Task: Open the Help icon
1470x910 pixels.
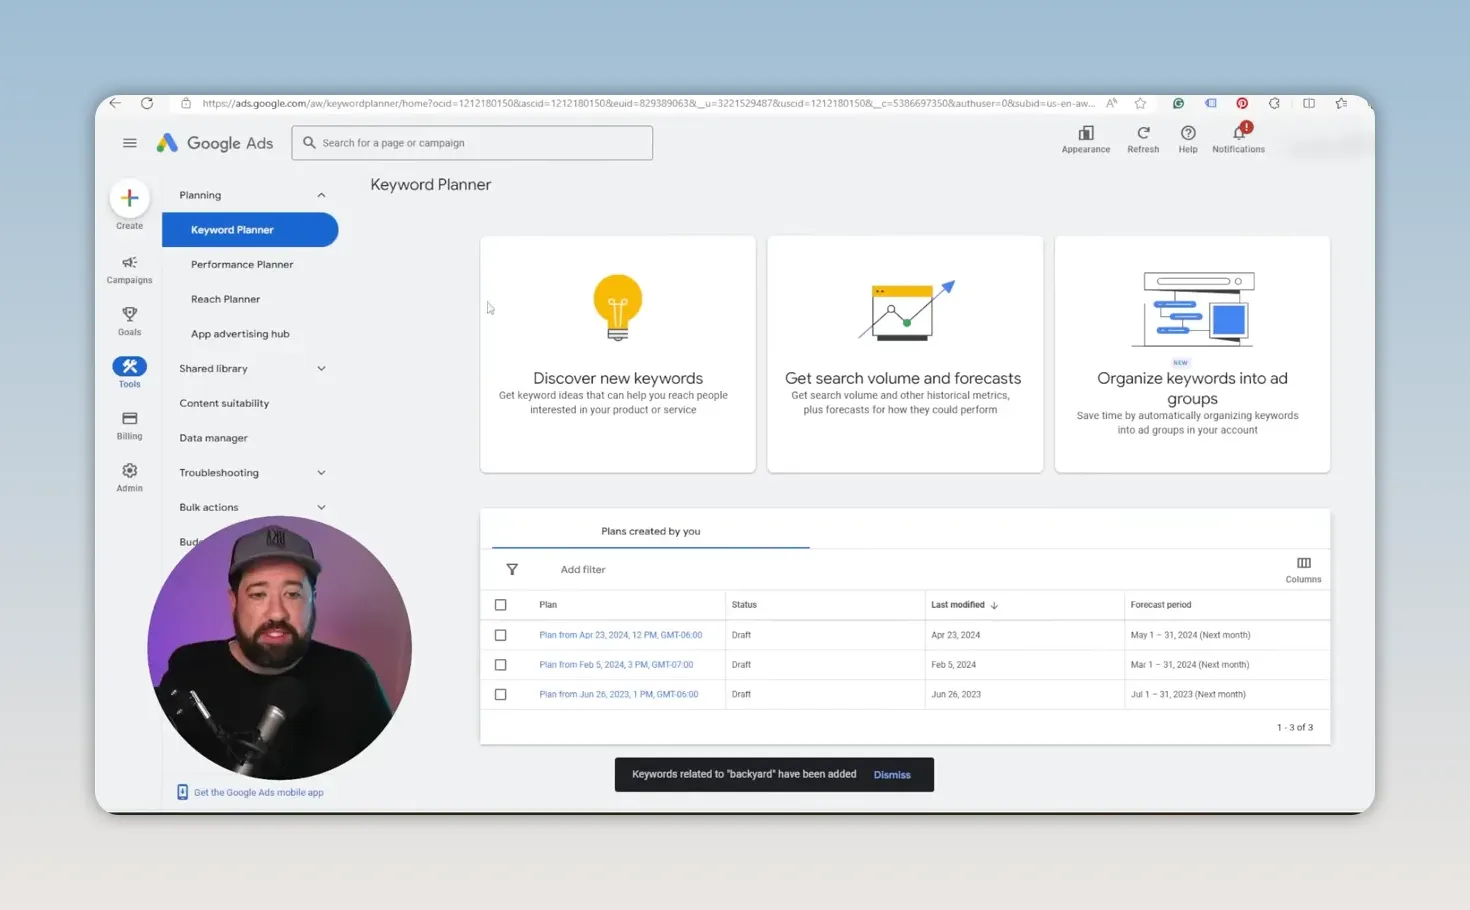Action: tap(1188, 133)
